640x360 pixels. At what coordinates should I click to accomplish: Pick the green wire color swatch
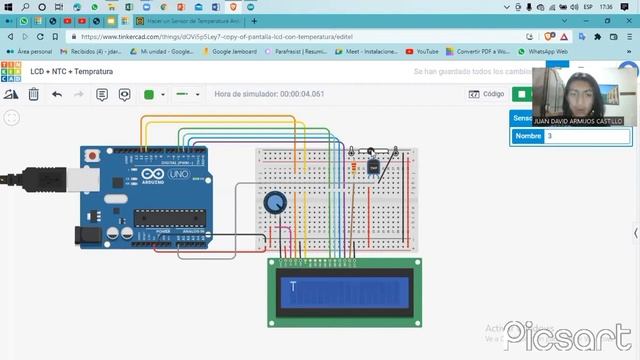(149, 95)
